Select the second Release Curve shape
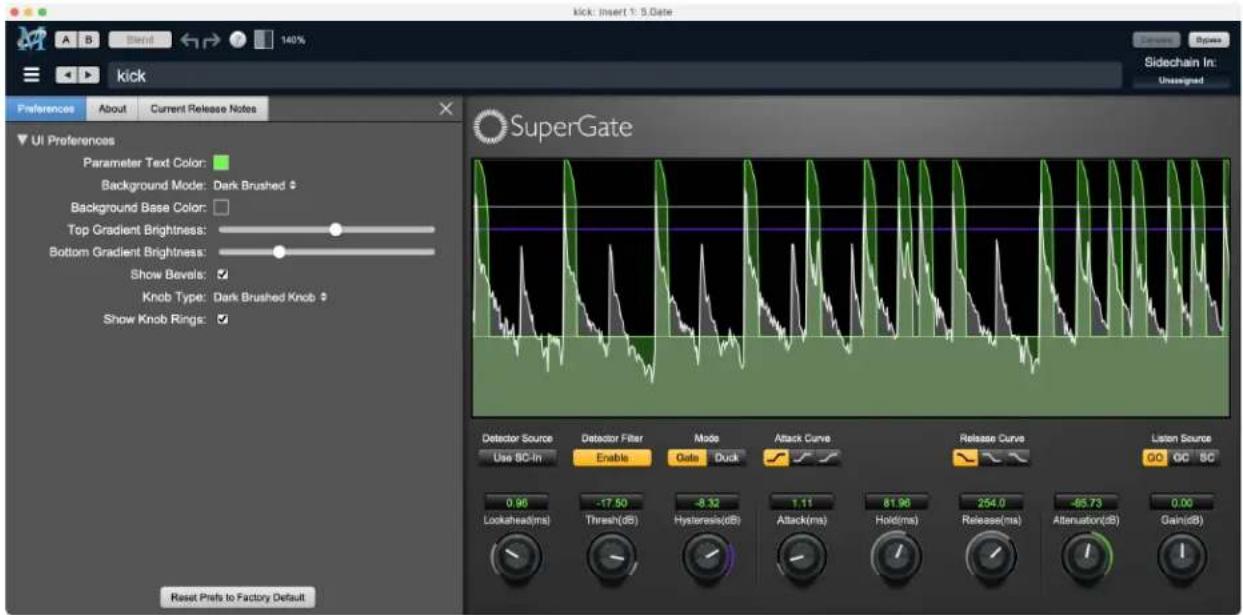 click(x=991, y=457)
